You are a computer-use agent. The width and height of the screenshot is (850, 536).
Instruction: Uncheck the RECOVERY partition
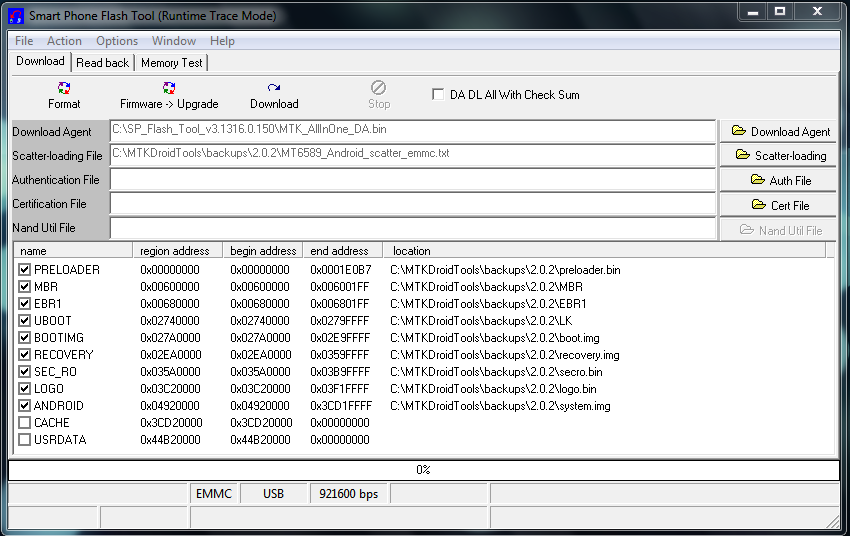point(25,355)
